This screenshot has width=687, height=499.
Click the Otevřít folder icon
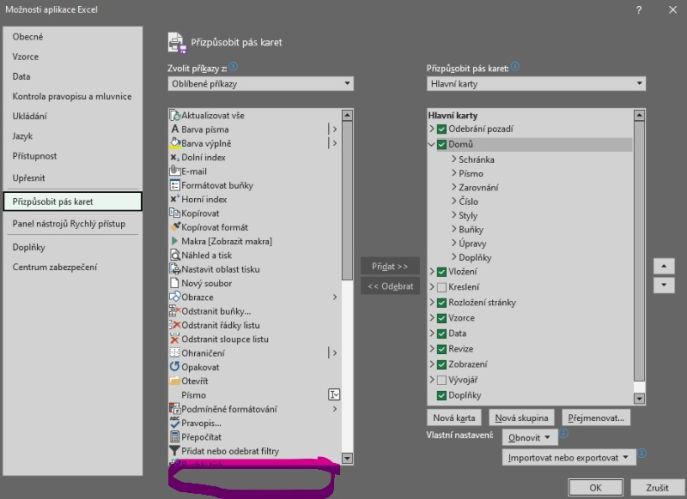(x=175, y=381)
